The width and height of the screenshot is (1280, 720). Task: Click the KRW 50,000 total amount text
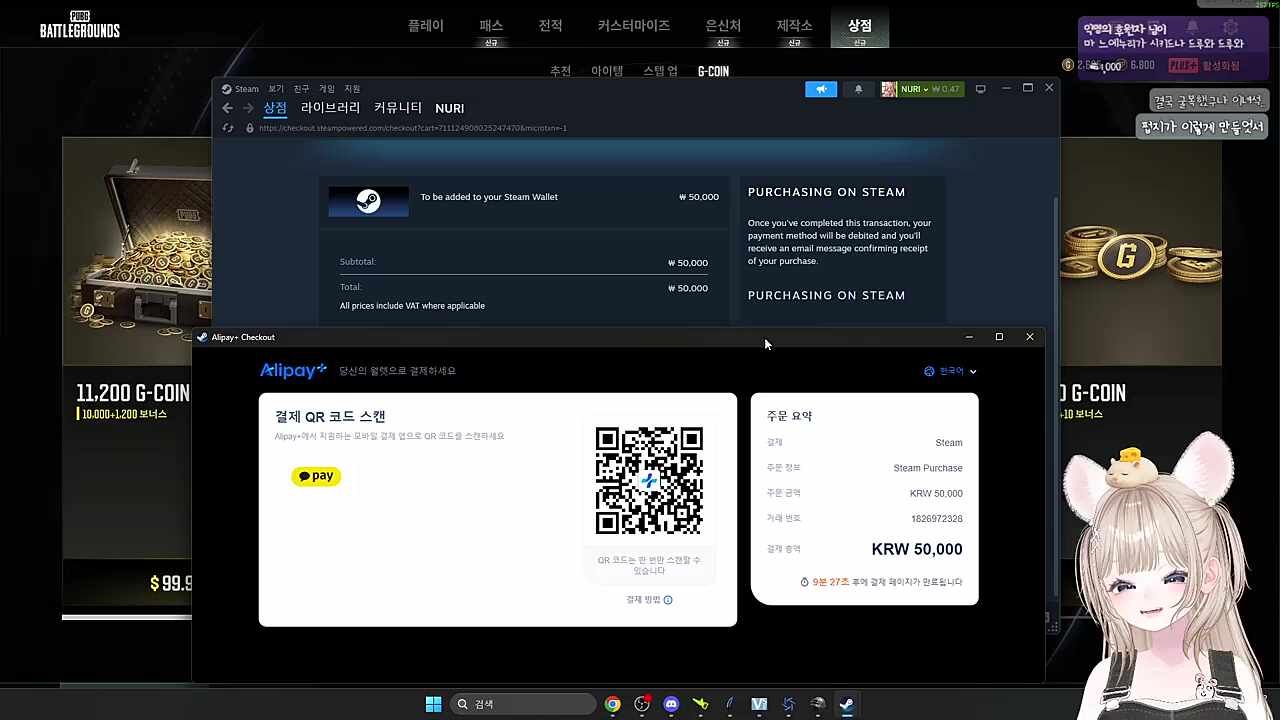(917, 549)
